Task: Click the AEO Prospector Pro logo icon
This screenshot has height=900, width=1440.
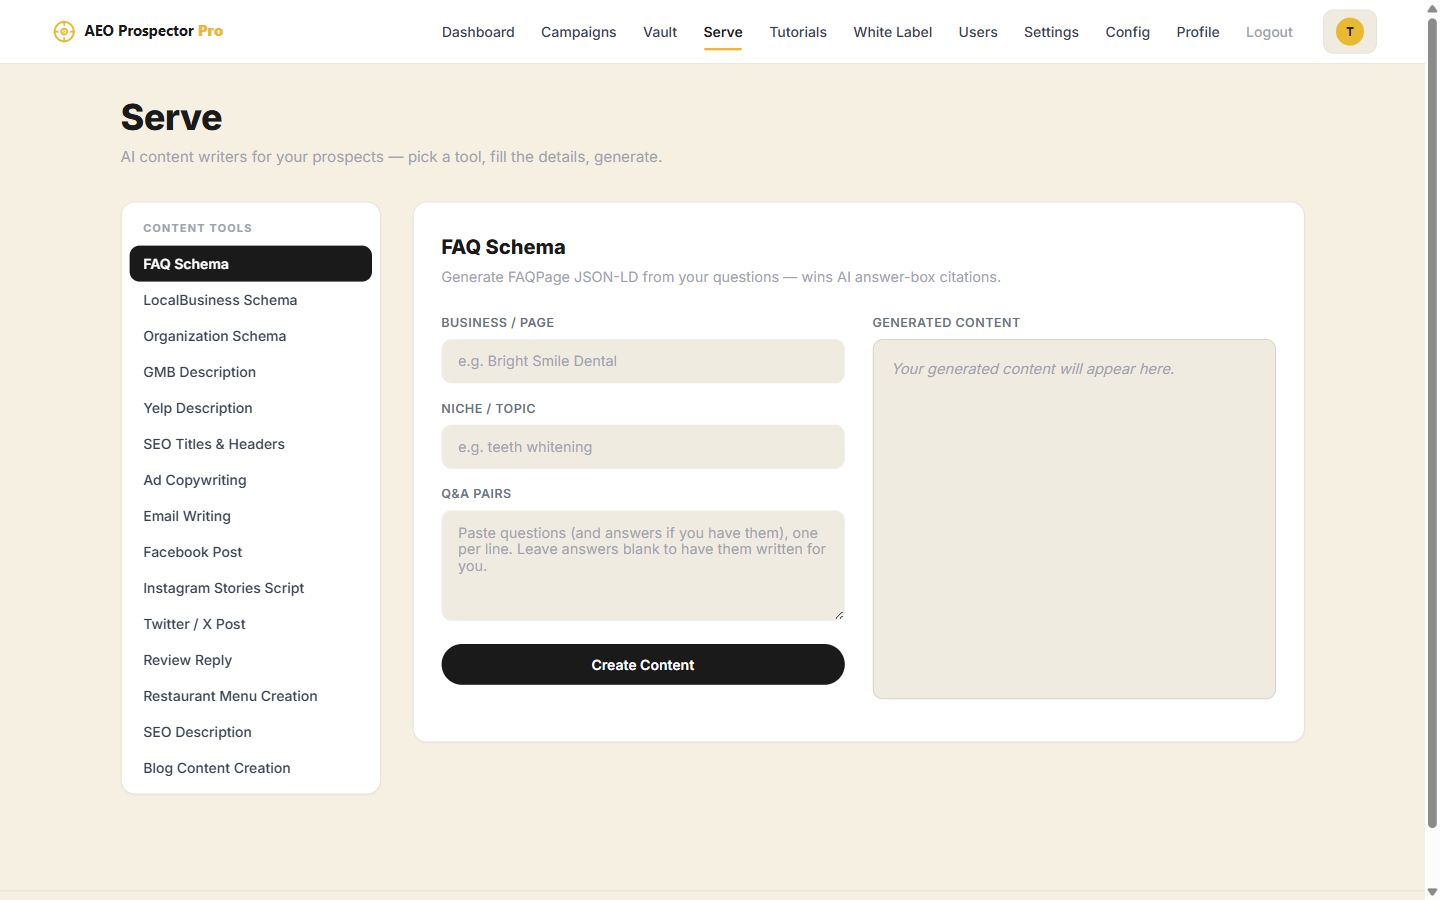Action: coord(64,31)
